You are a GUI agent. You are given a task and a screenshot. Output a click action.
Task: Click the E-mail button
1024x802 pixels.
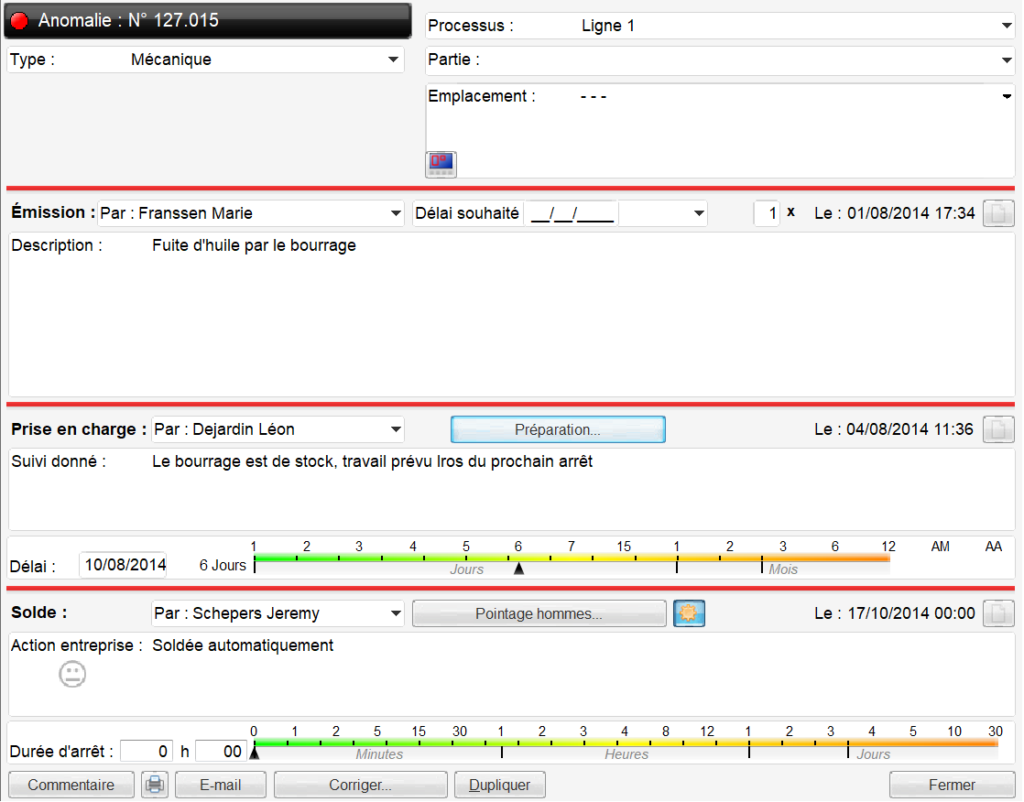coord(220,784)
